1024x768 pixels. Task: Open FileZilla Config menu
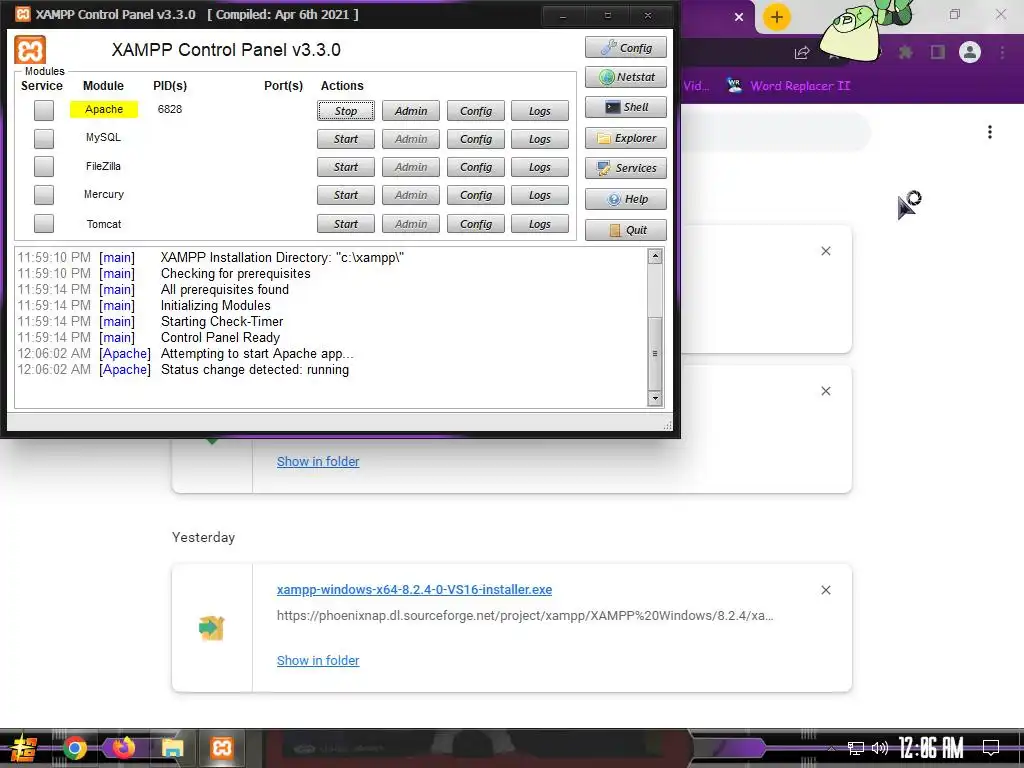(x=475, y=167)
